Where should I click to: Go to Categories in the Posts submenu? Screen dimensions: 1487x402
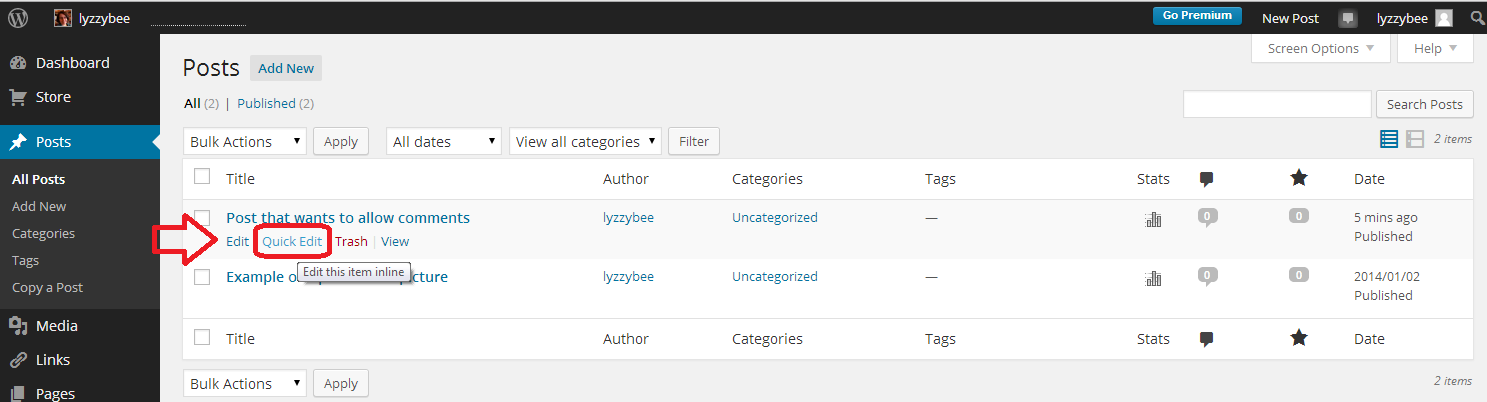43,233
